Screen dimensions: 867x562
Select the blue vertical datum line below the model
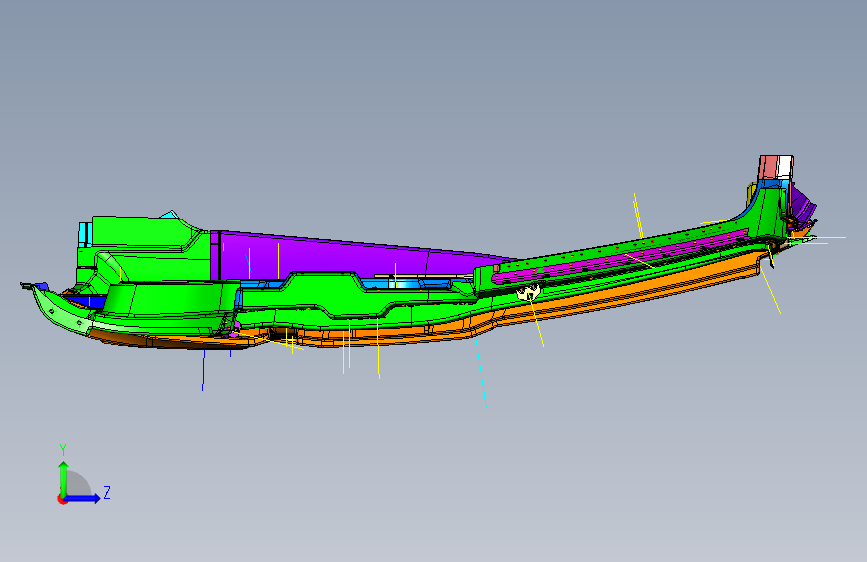(203, 370)
